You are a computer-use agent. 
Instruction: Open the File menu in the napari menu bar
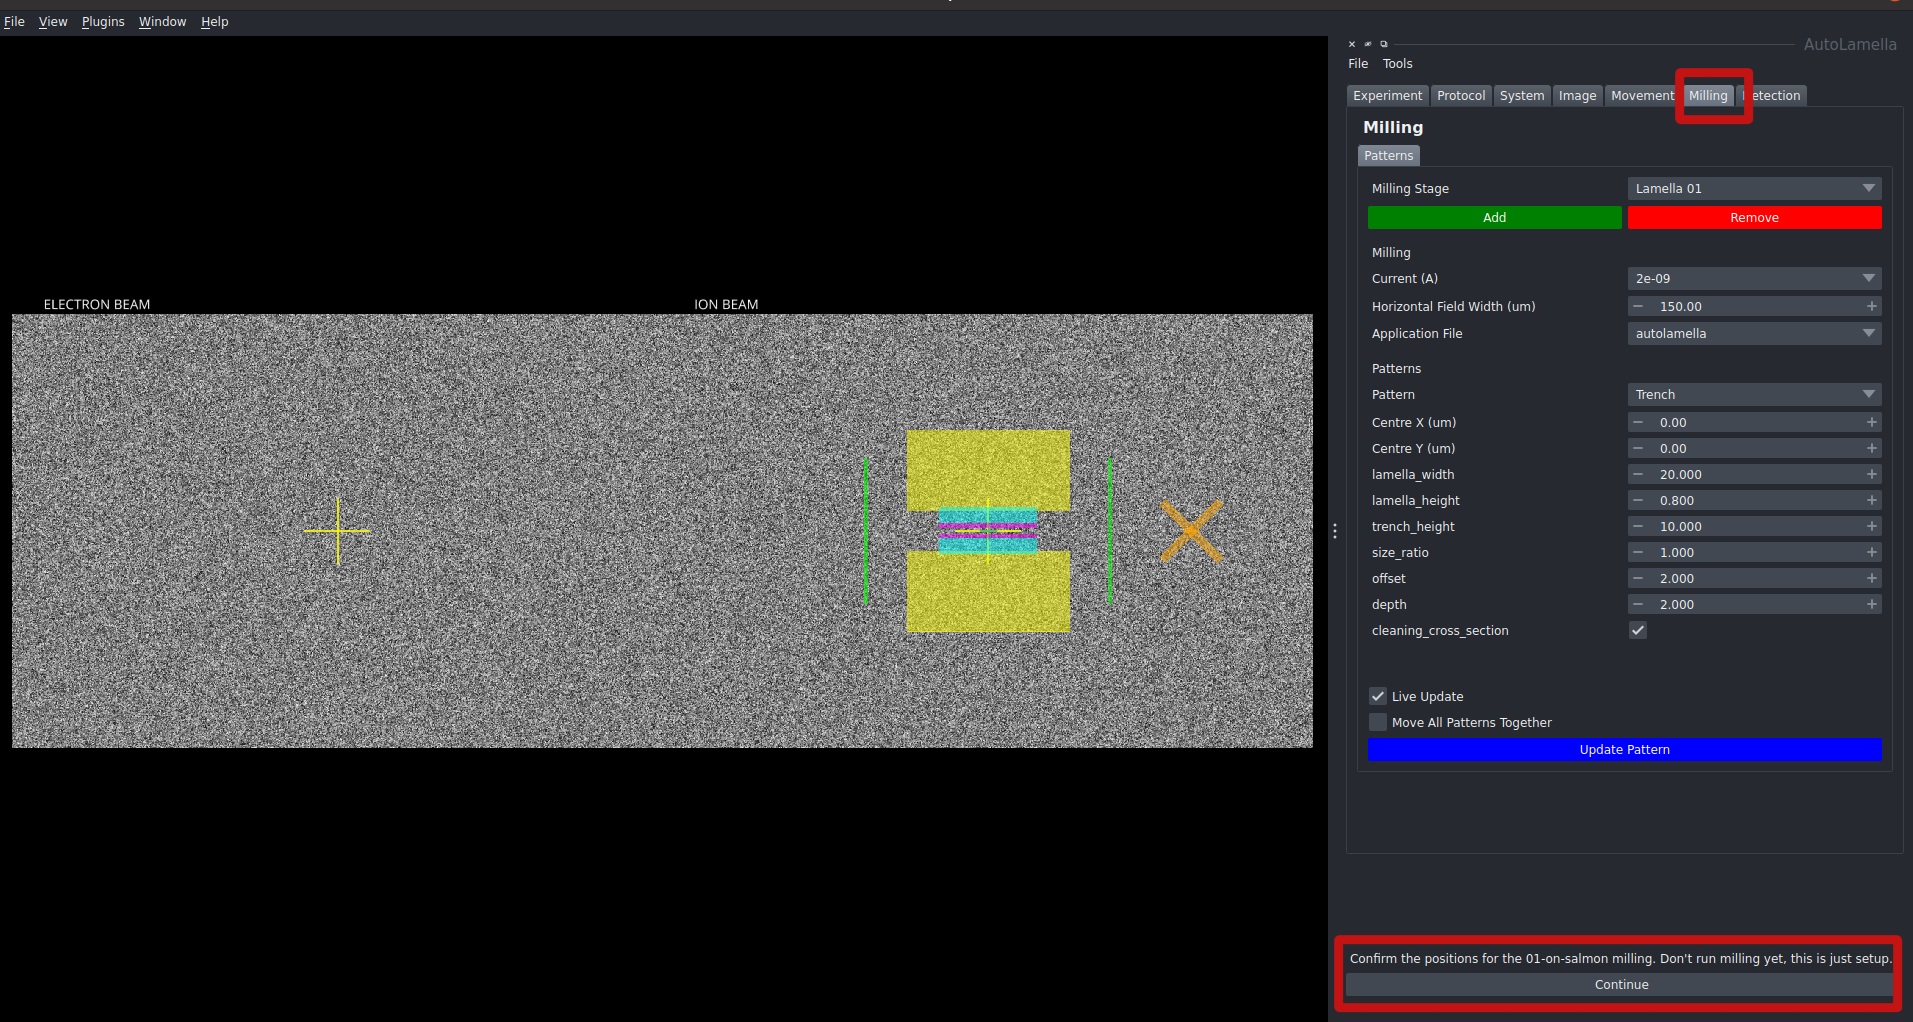click(x=14, y=22)
